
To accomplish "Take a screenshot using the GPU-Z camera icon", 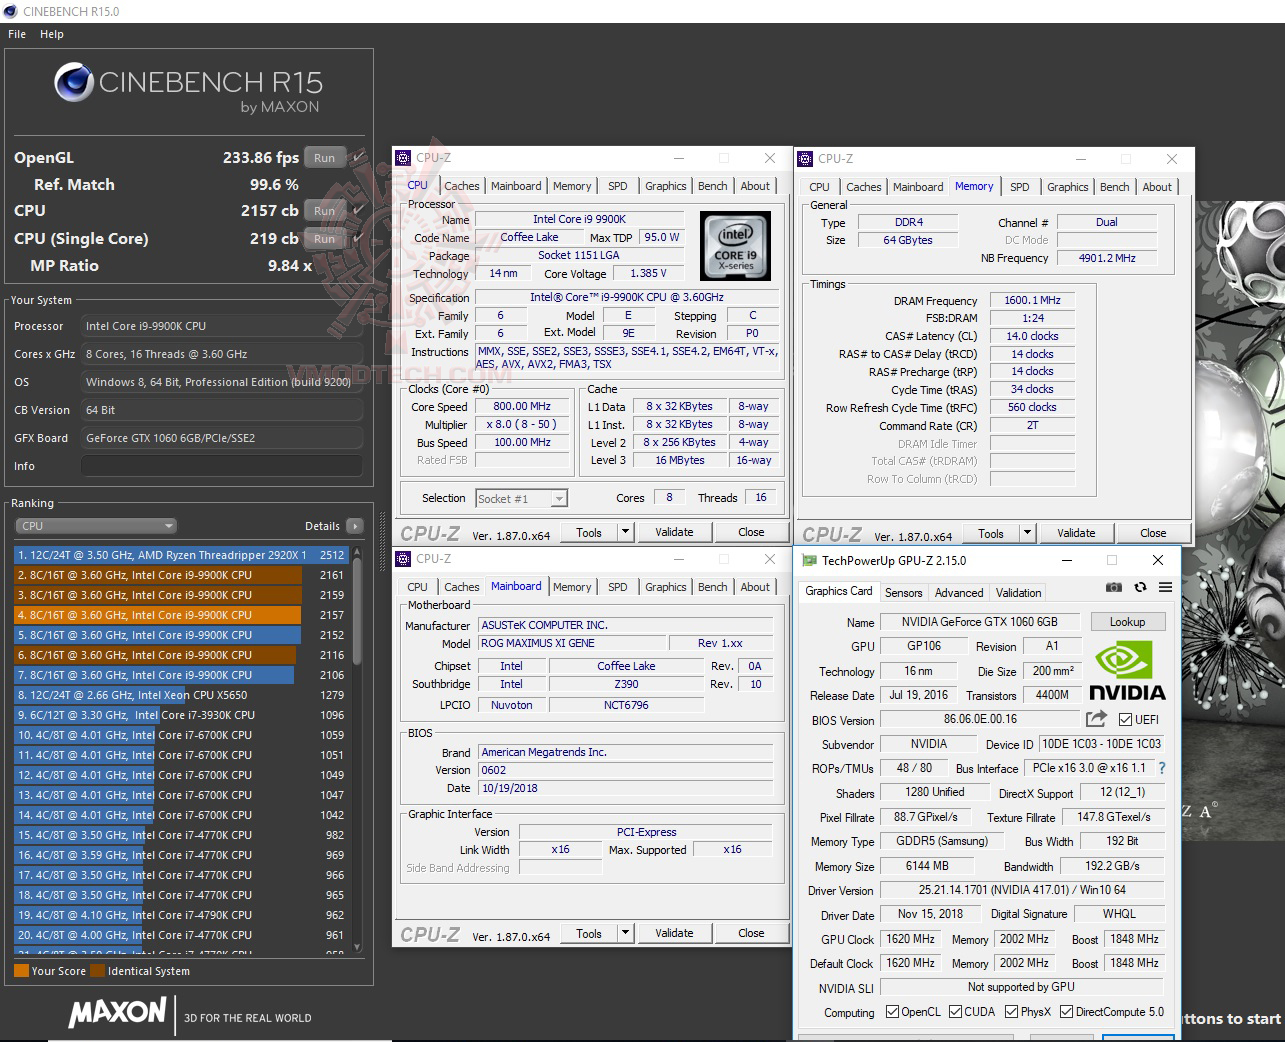I will [1113, 588].
